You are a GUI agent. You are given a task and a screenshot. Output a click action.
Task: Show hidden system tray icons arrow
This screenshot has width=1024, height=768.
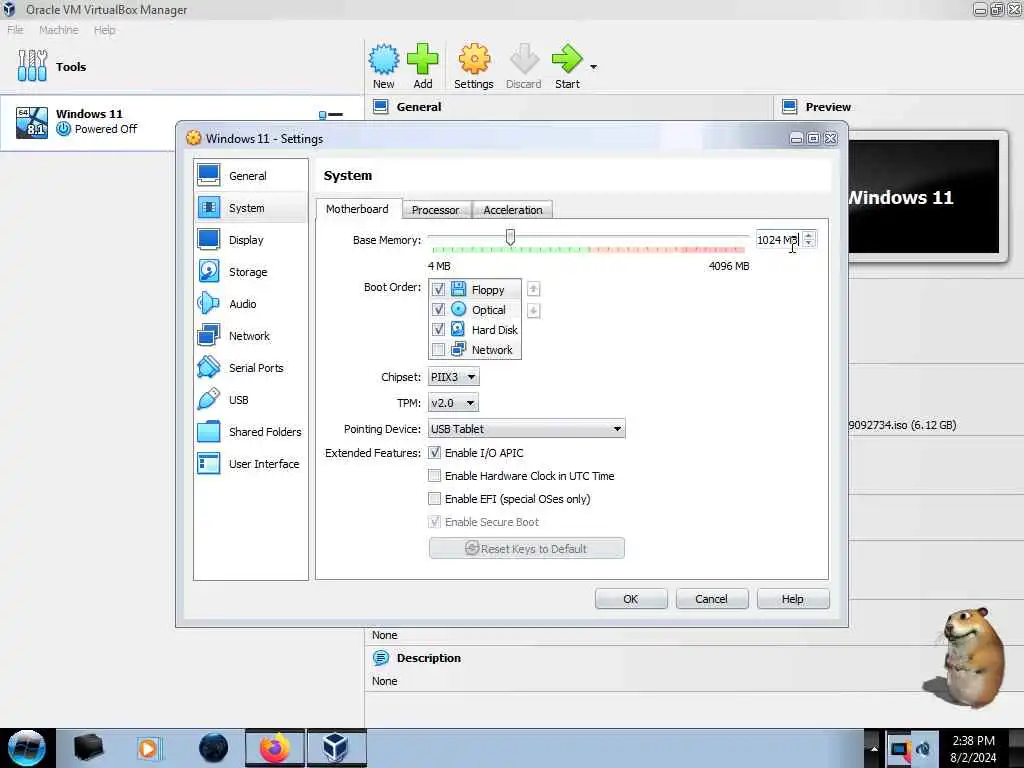[874, 748]
